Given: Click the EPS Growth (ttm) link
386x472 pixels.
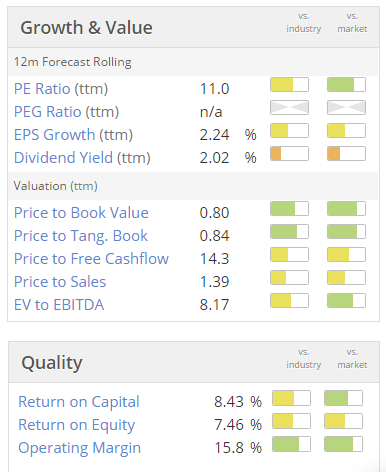Looking at the screenshot, I should tap(73, 135).
